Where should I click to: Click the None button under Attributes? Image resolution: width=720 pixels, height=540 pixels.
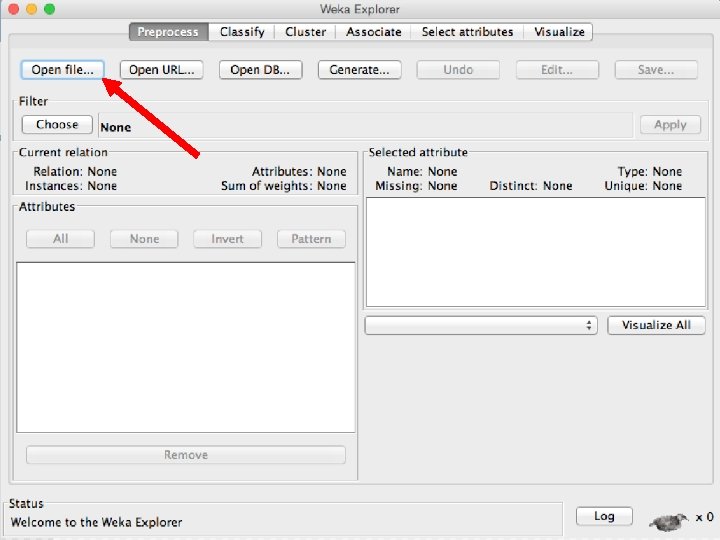(144, 239)
